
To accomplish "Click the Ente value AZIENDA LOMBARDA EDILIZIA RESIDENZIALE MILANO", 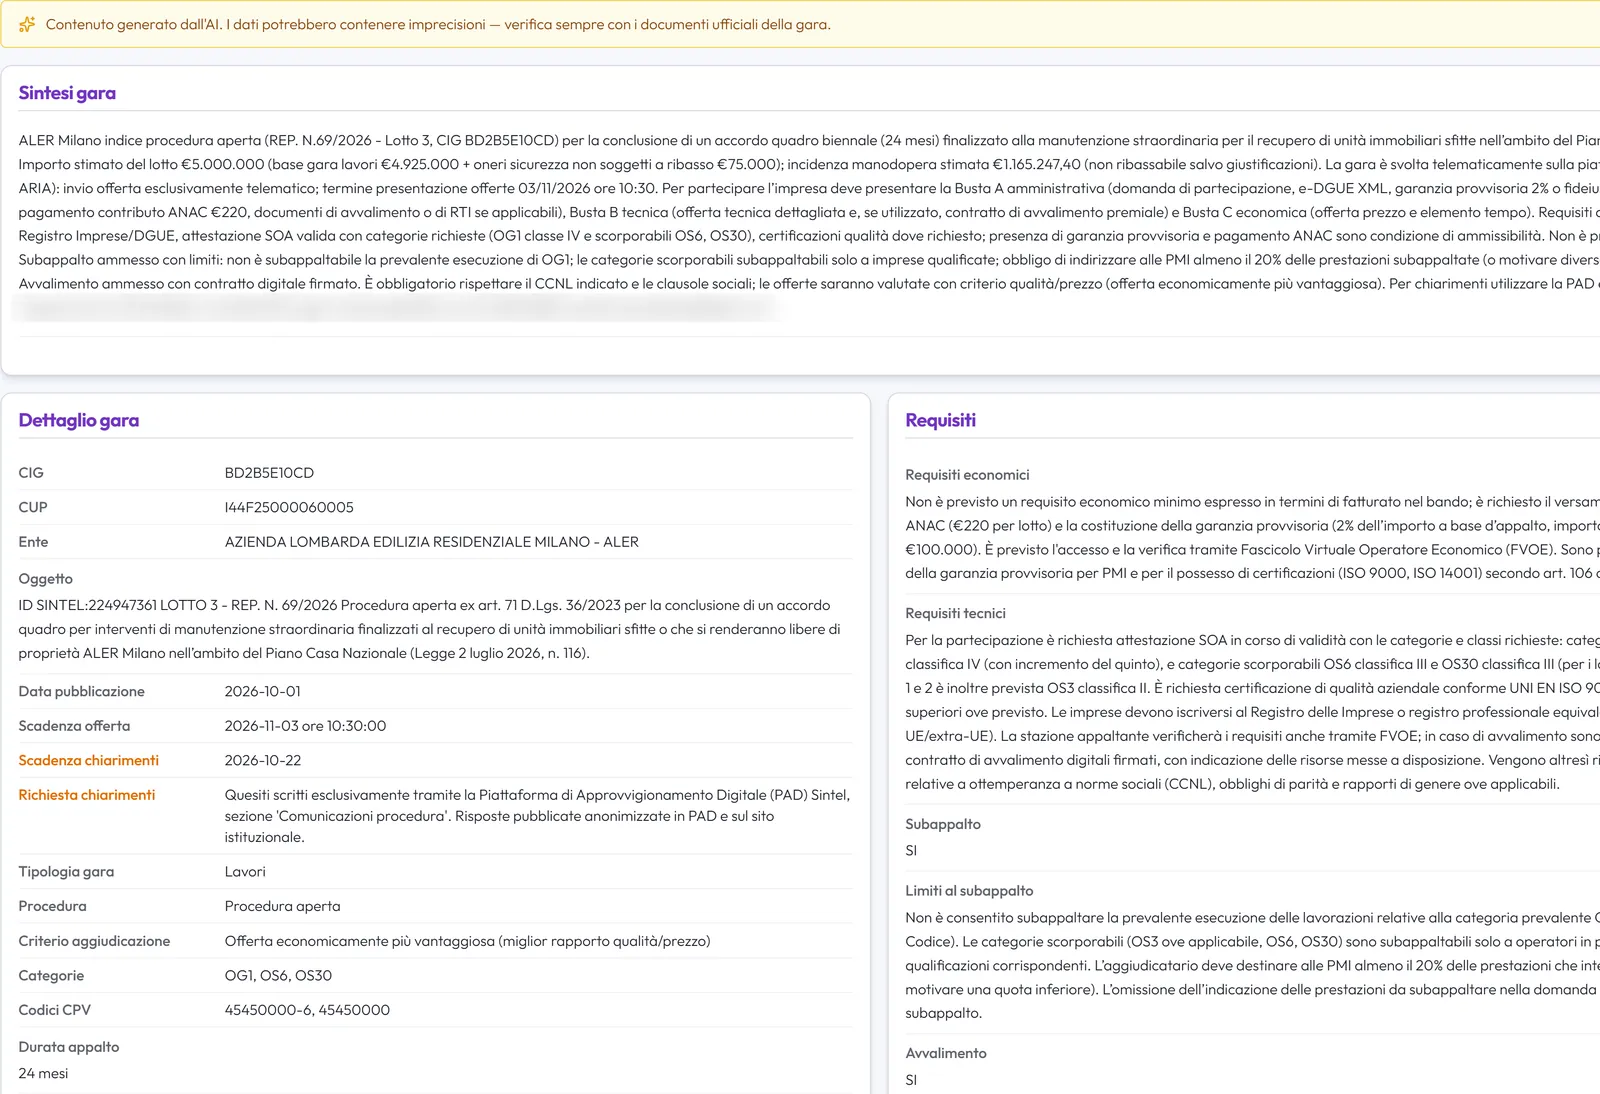I will (x=431, y=542).
